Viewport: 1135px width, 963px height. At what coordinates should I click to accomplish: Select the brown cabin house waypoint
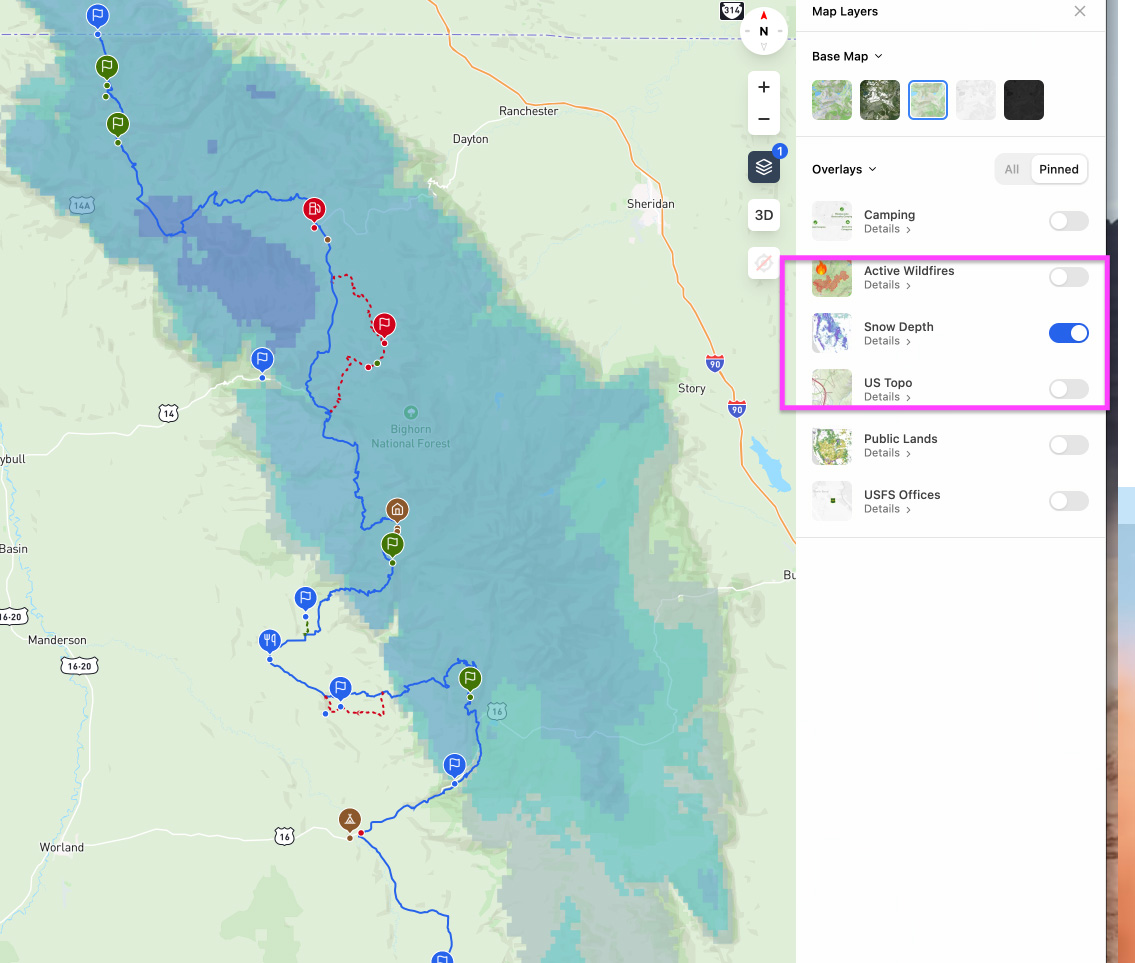click(397, 509)
